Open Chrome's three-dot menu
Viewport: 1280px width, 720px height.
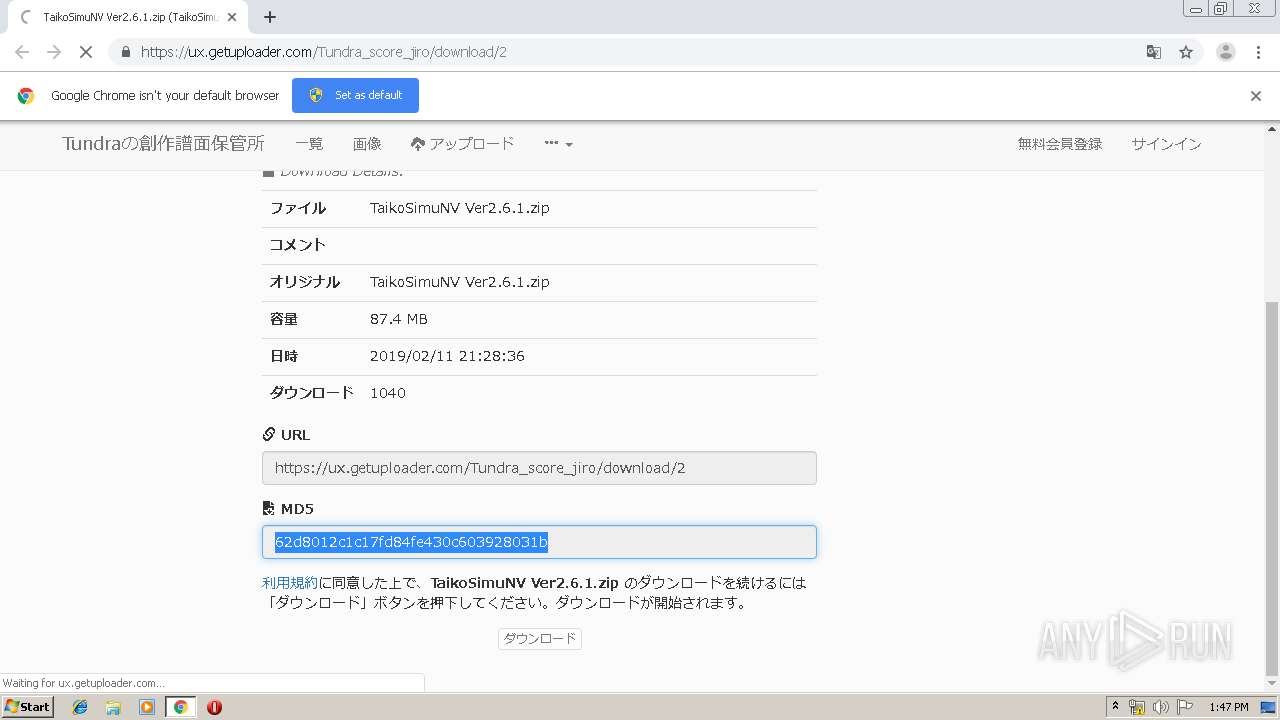(x=1258, y=52)
